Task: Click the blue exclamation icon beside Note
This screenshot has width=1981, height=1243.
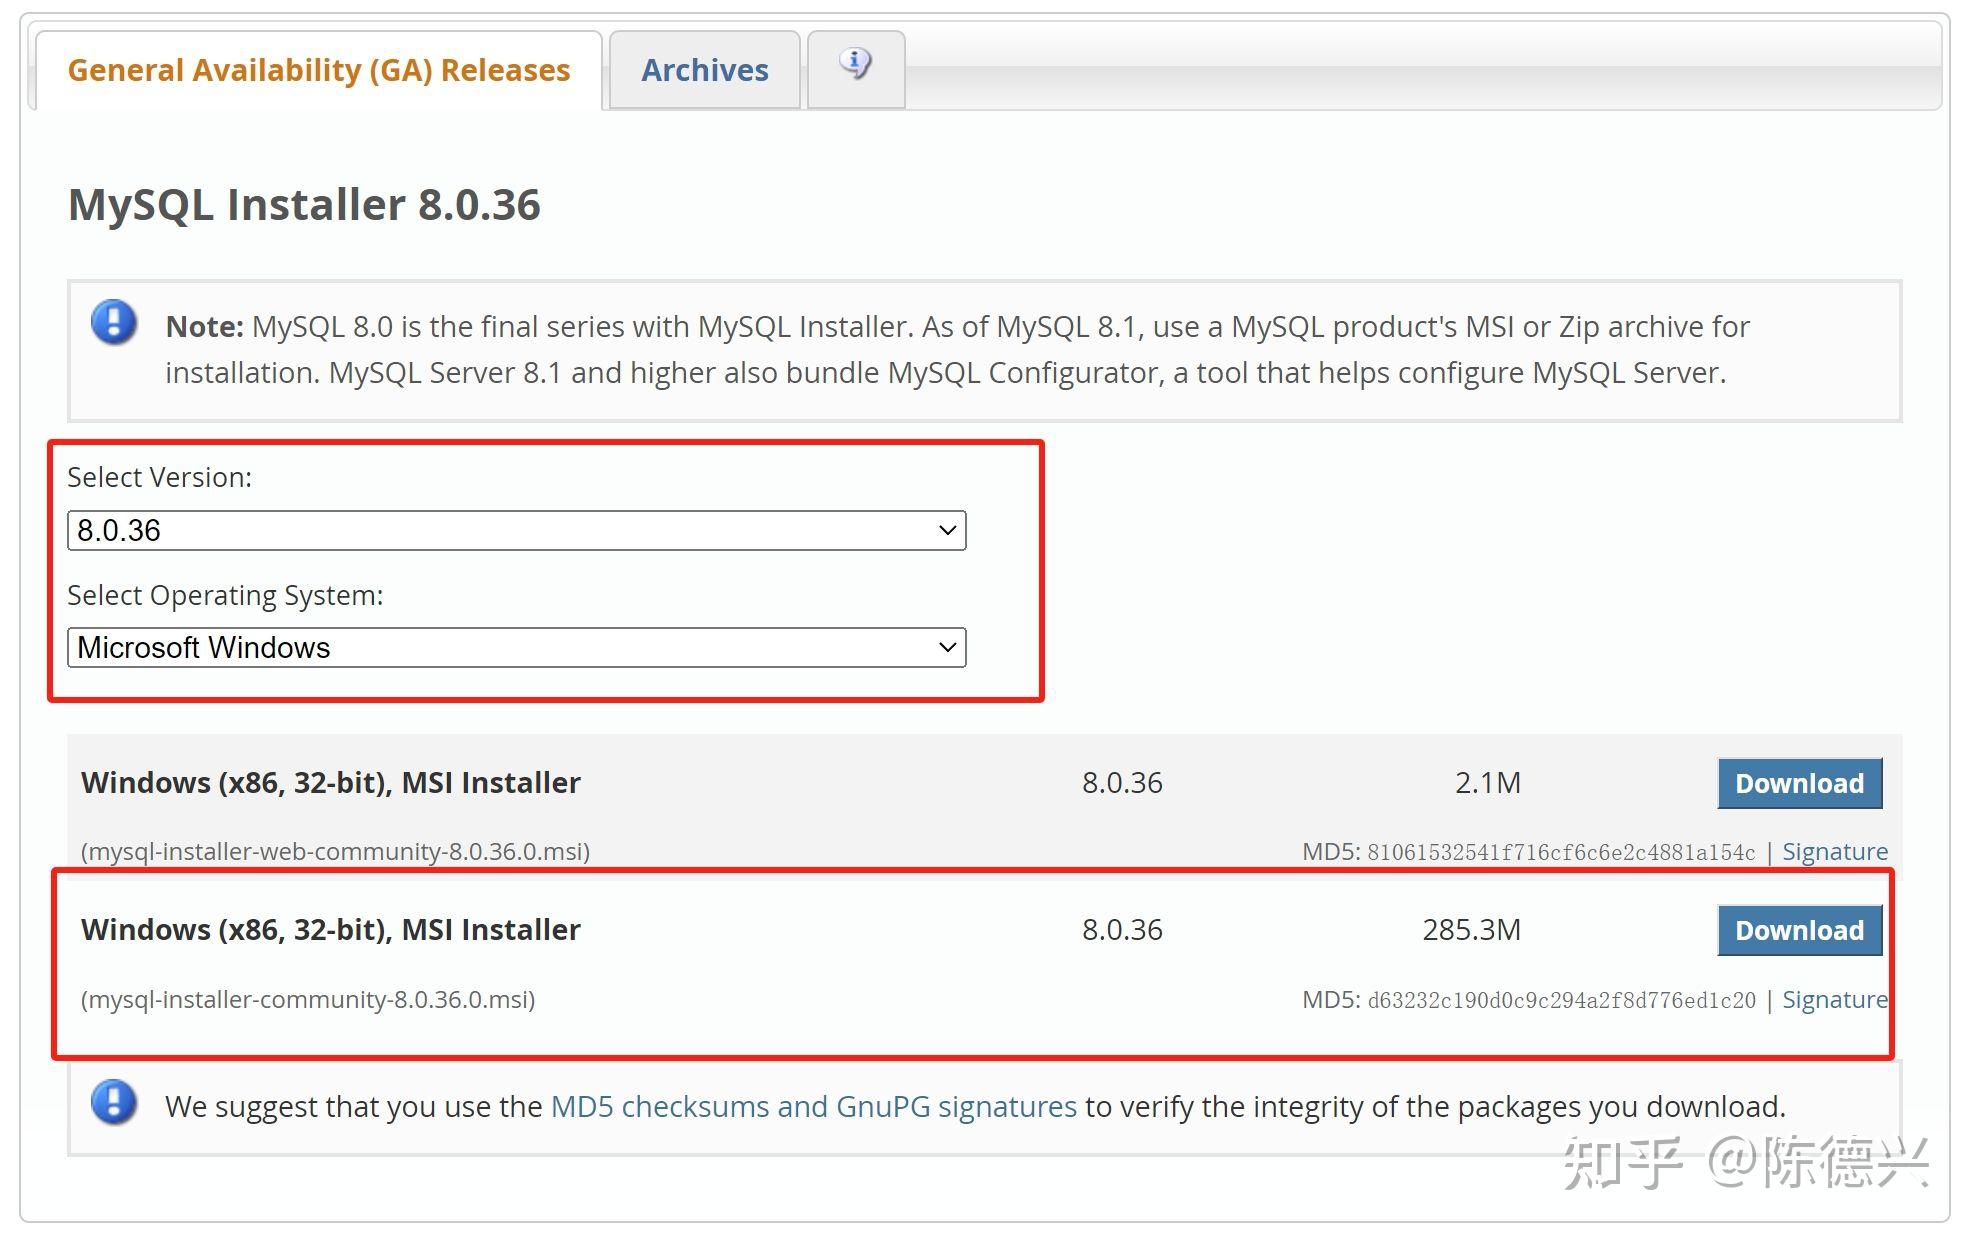Action: click(114, 323)
